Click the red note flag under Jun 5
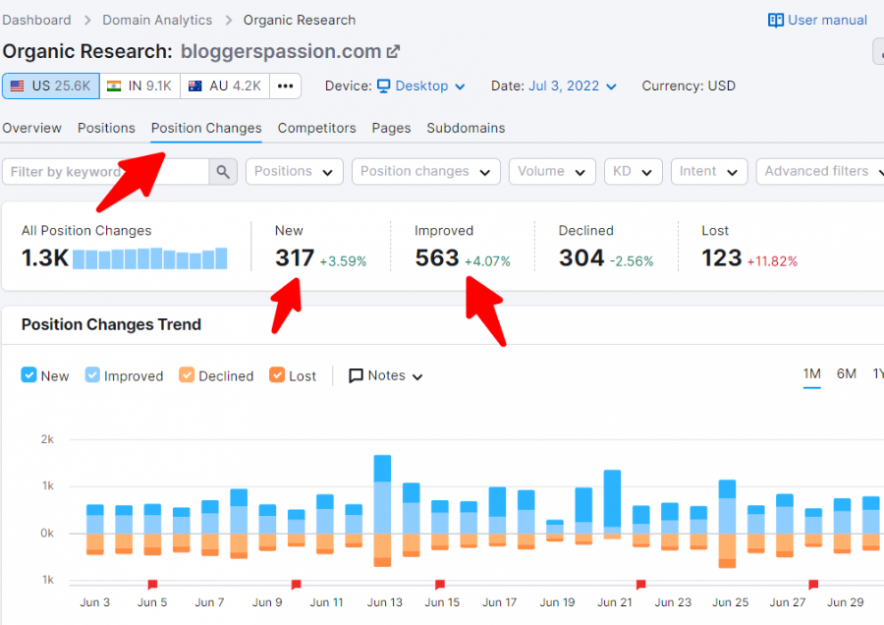This screenshot has width=884, height=625. [152, 584]
